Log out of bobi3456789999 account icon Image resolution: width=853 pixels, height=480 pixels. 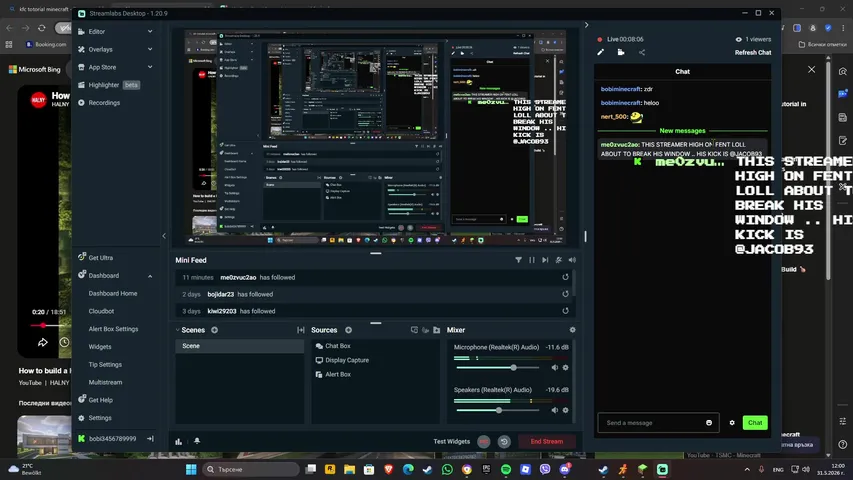point(150,439)
